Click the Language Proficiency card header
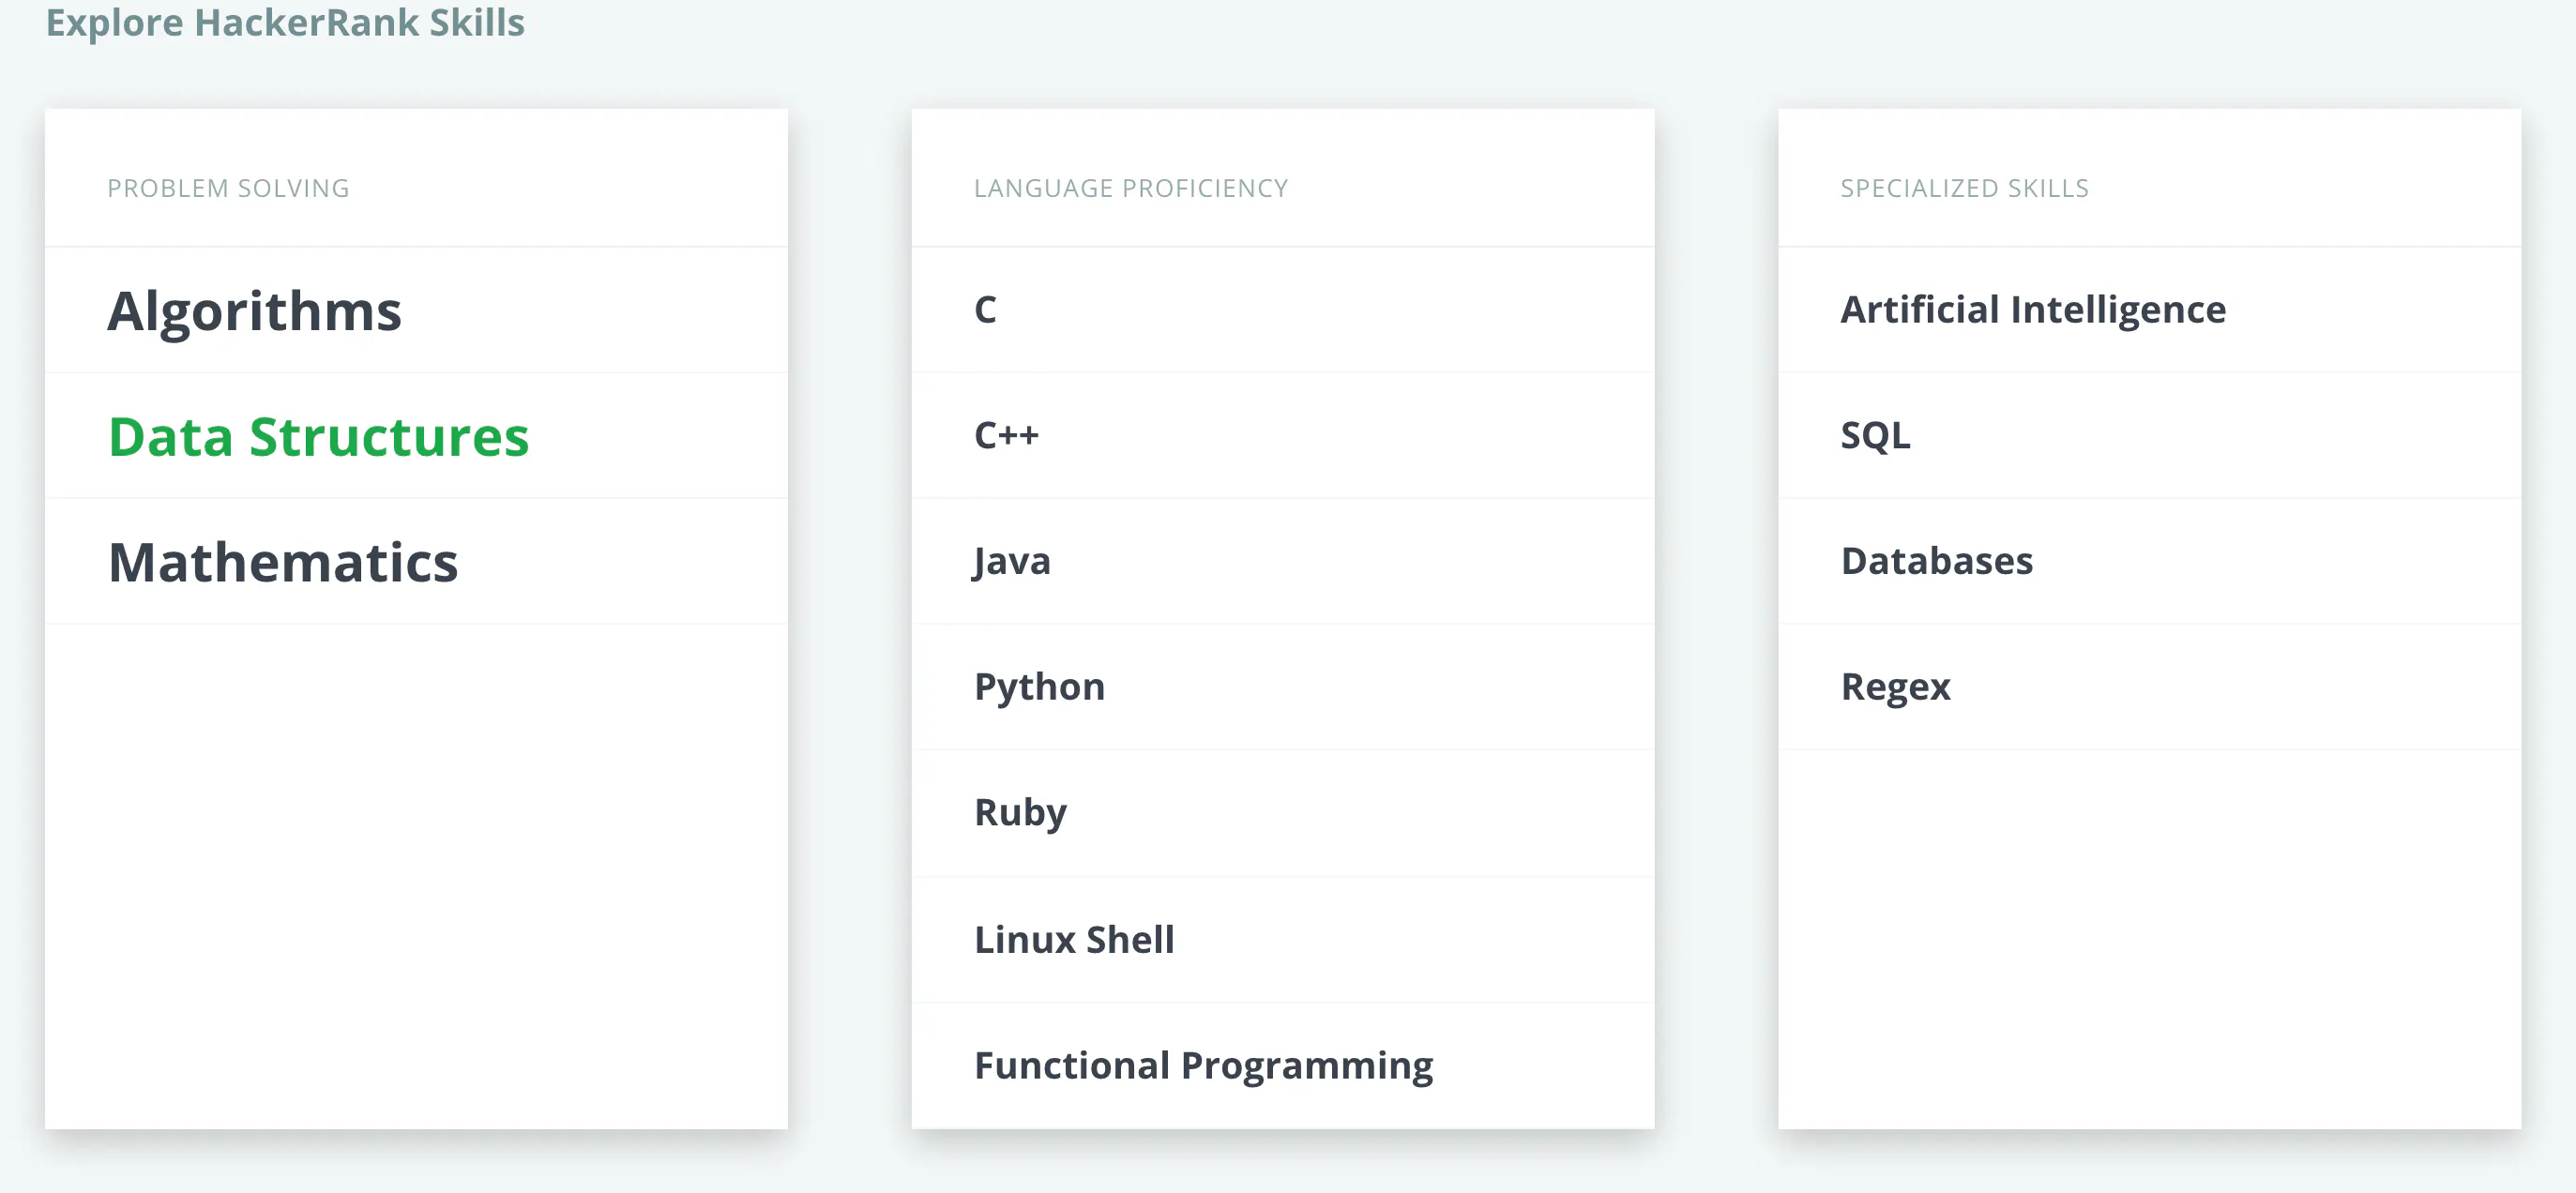The width and height of the screenshot is (2576, 1193). pyautogui.click(x=1131, y=188)
